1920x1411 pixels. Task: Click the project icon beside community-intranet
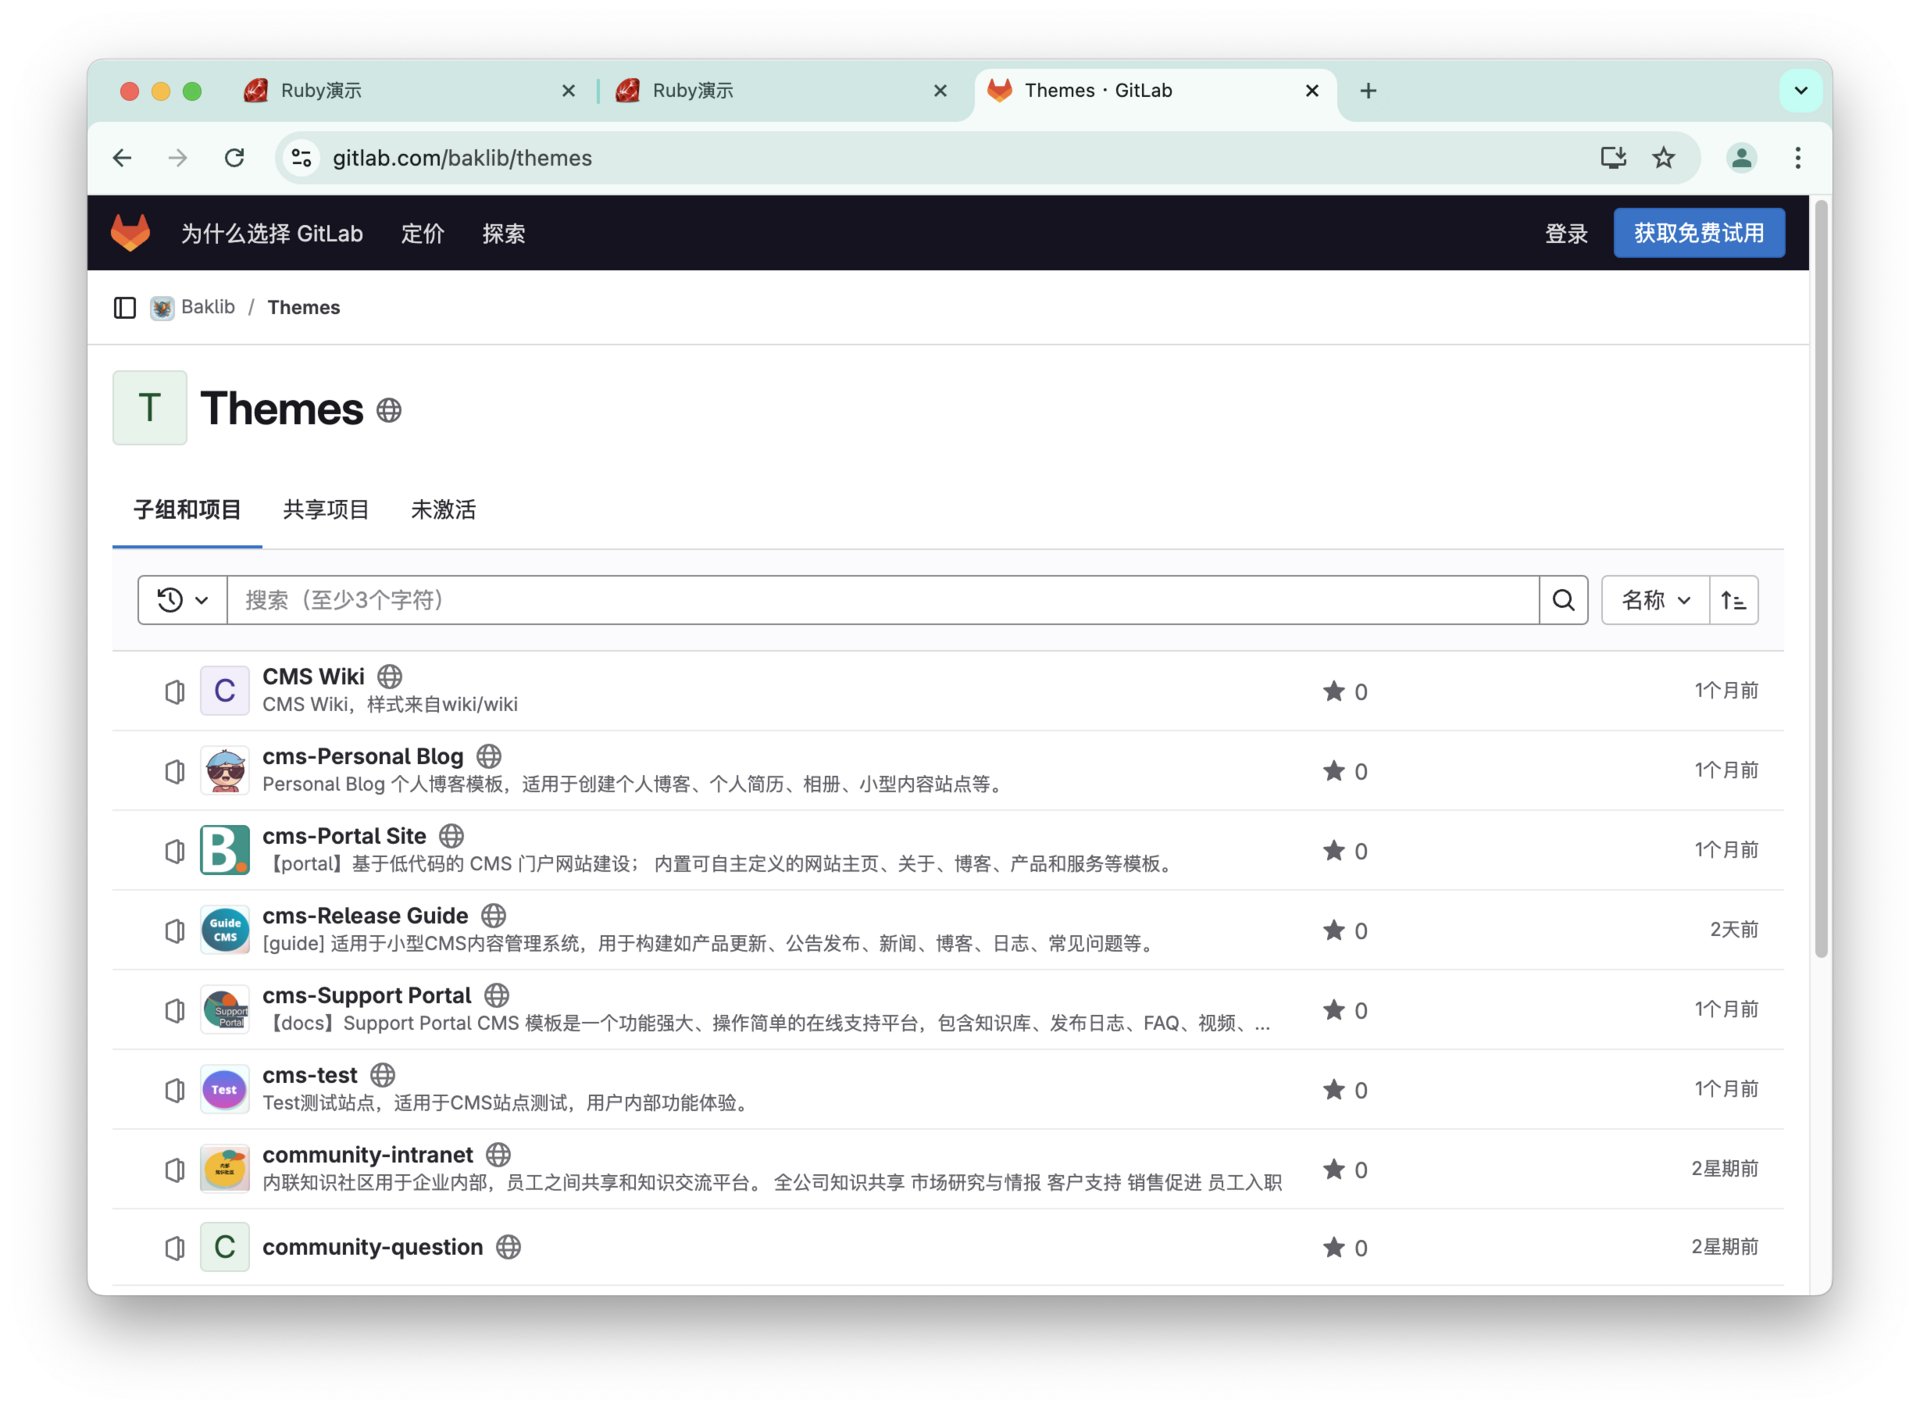point(175,1169)
